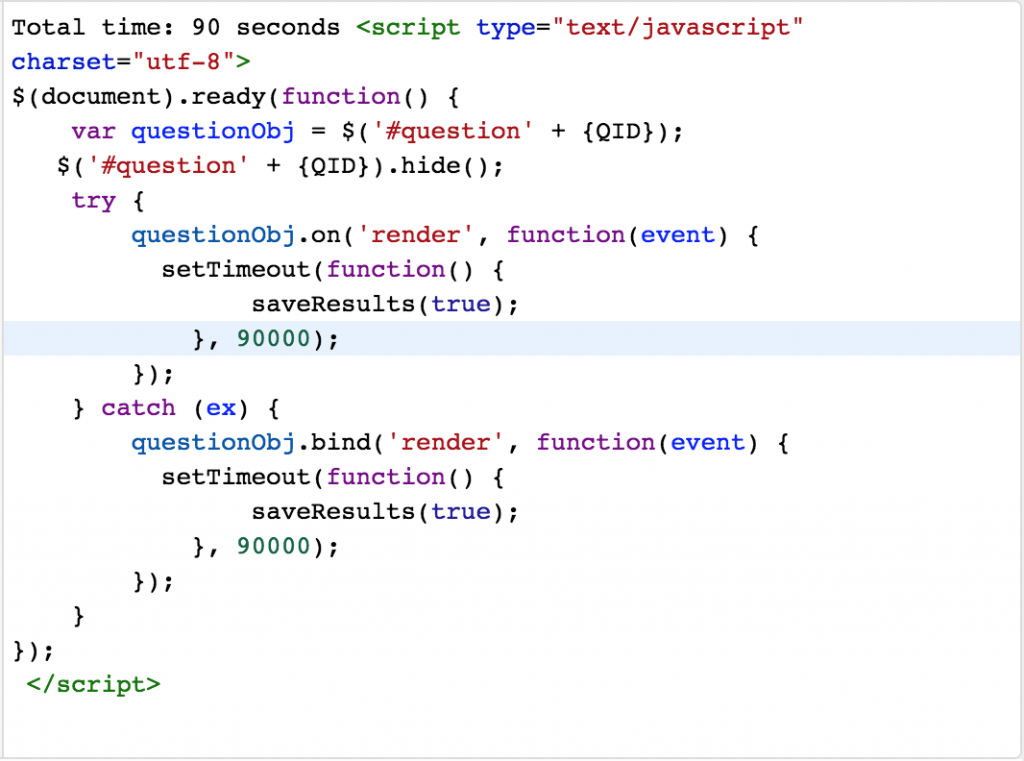Click the "(ex)" exception parameter
Viewport: 1024px width, 761px height.
[221, 408]
